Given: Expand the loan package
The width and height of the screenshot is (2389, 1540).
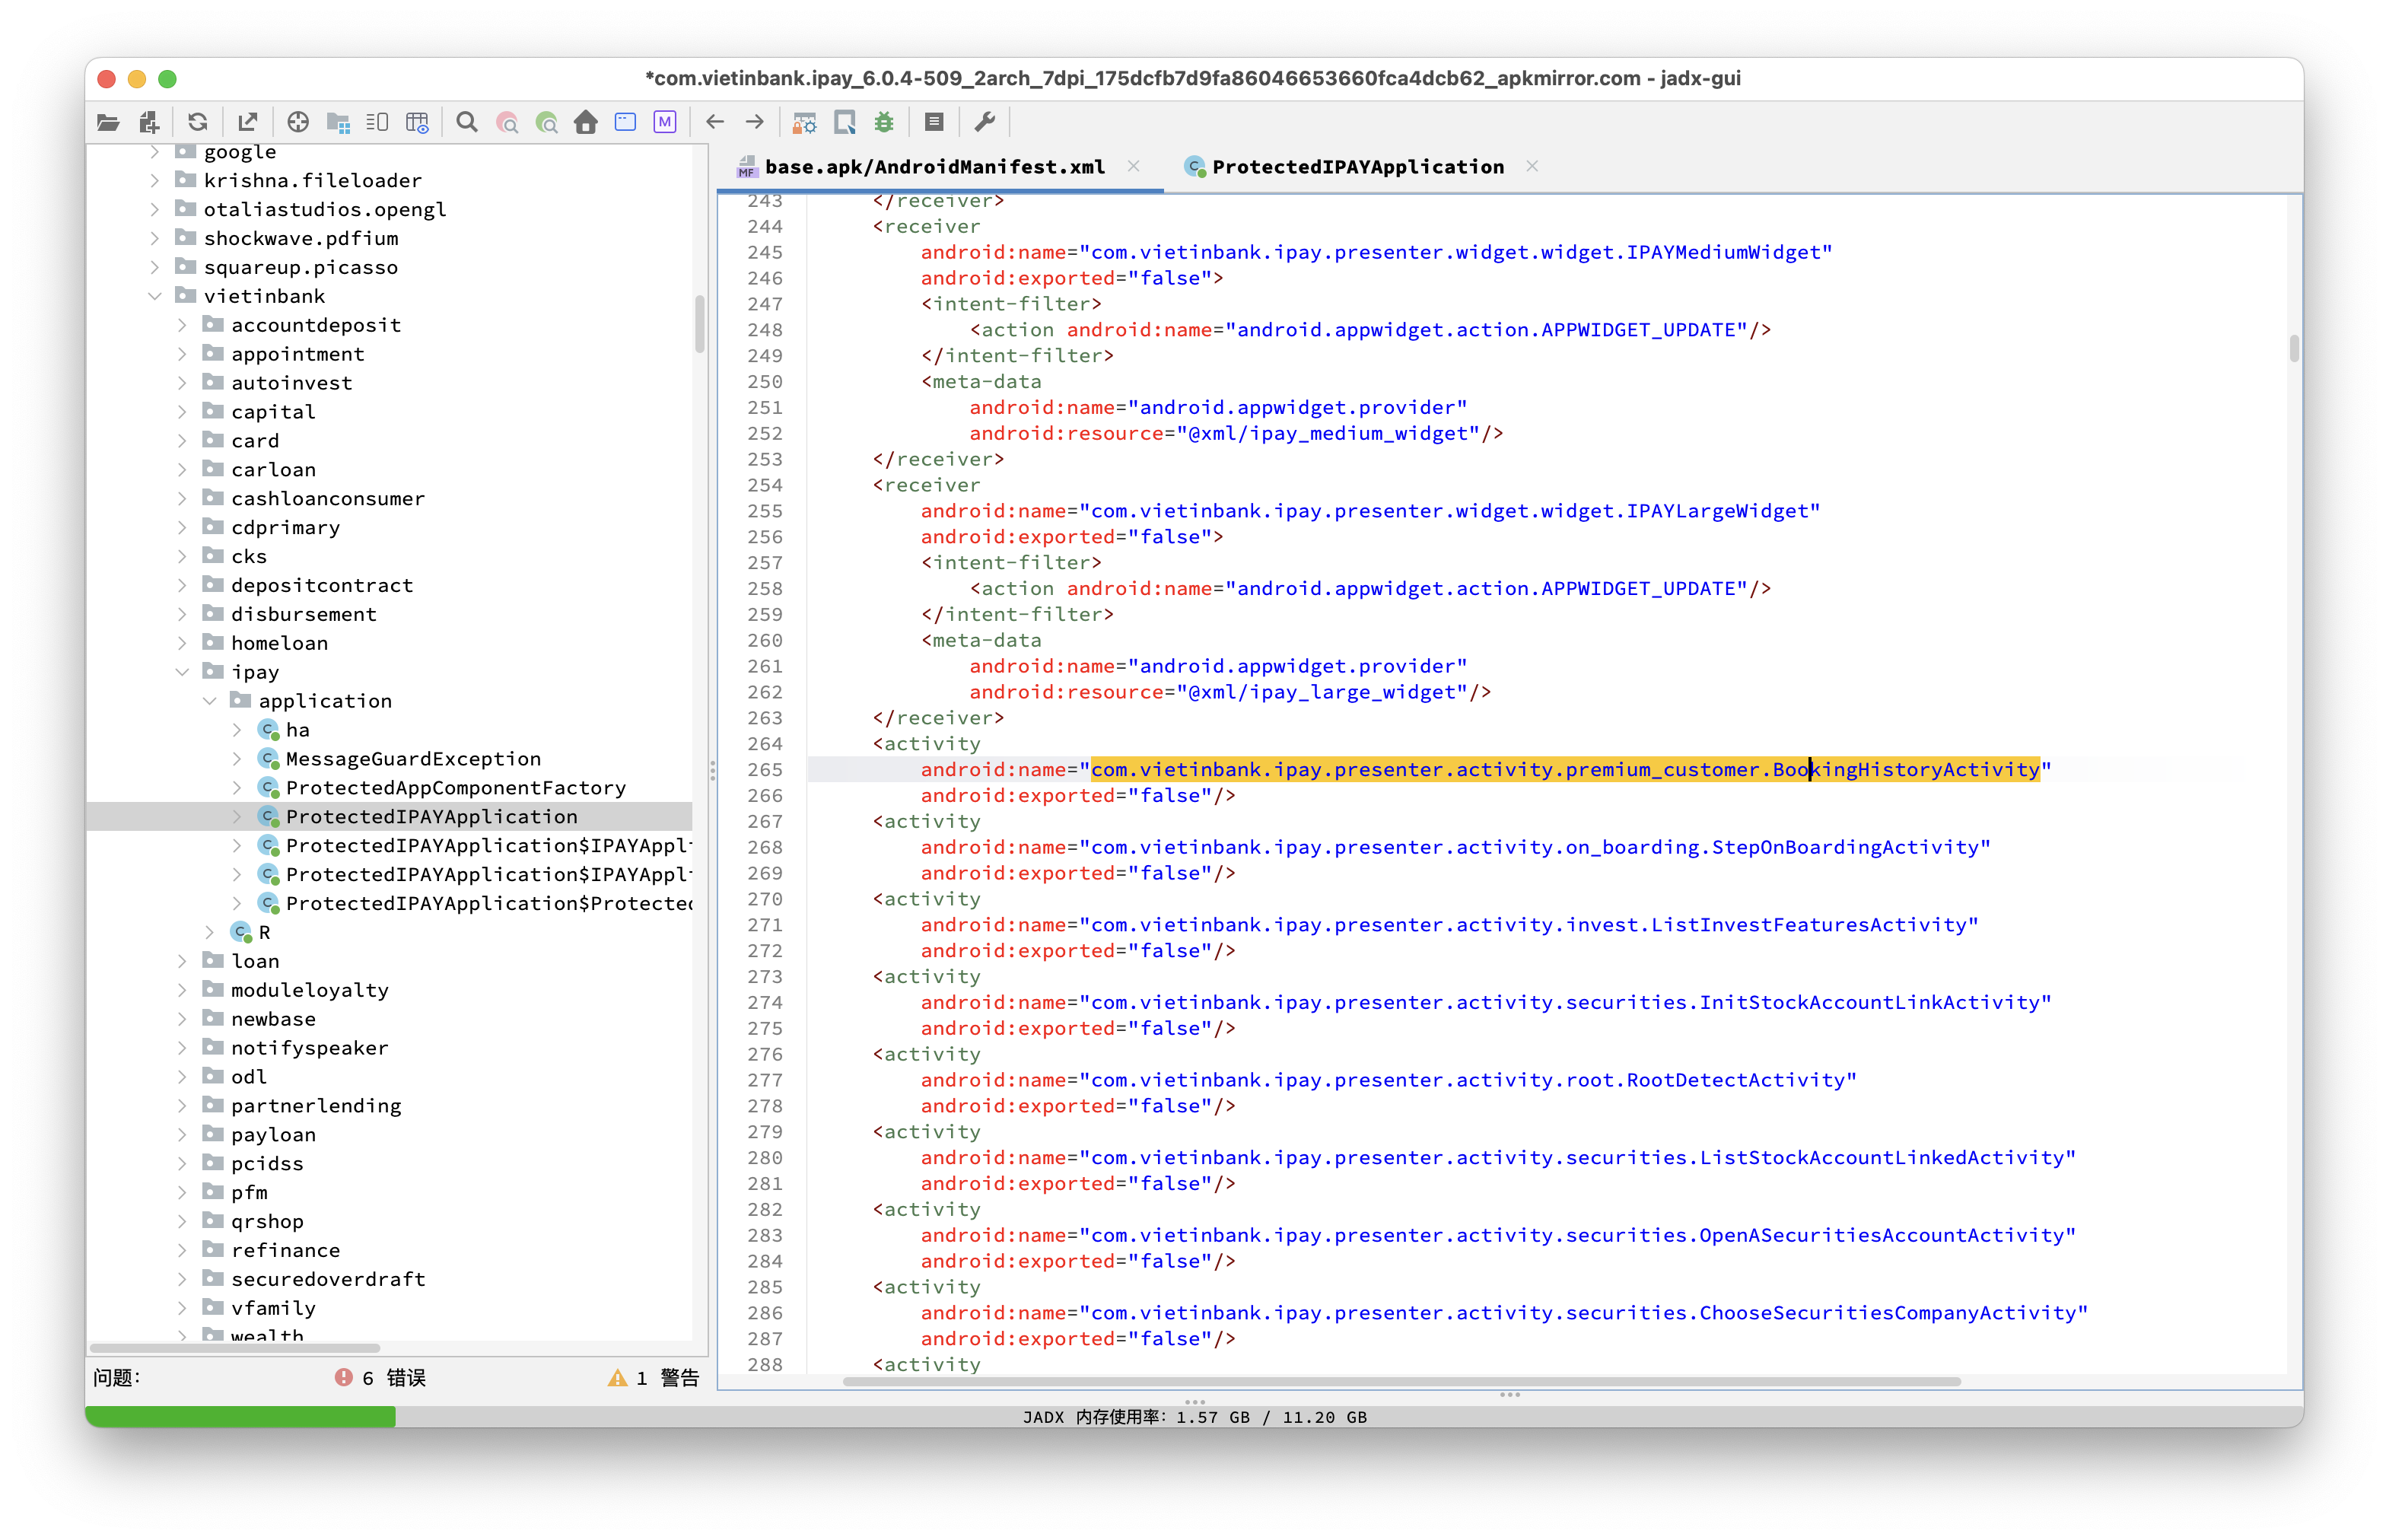Looking at the screenshot, I should pyautogui.click(x=182, y=961).
